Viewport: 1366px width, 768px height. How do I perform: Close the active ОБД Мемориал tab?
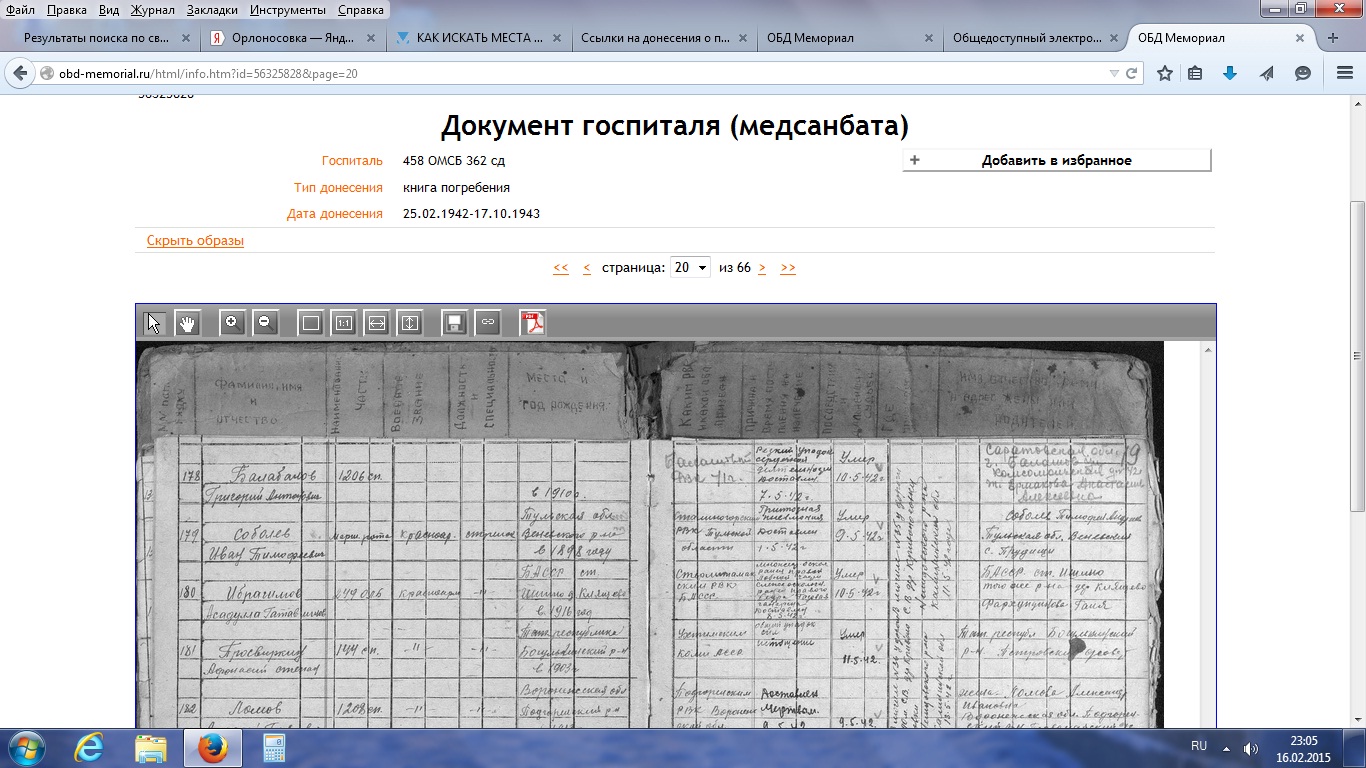[1300, 38]
